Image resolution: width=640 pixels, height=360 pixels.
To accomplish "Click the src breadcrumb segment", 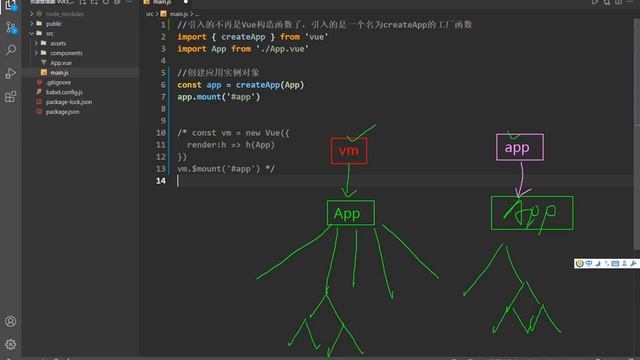I will pyautogui.click(x=149, y=14).
